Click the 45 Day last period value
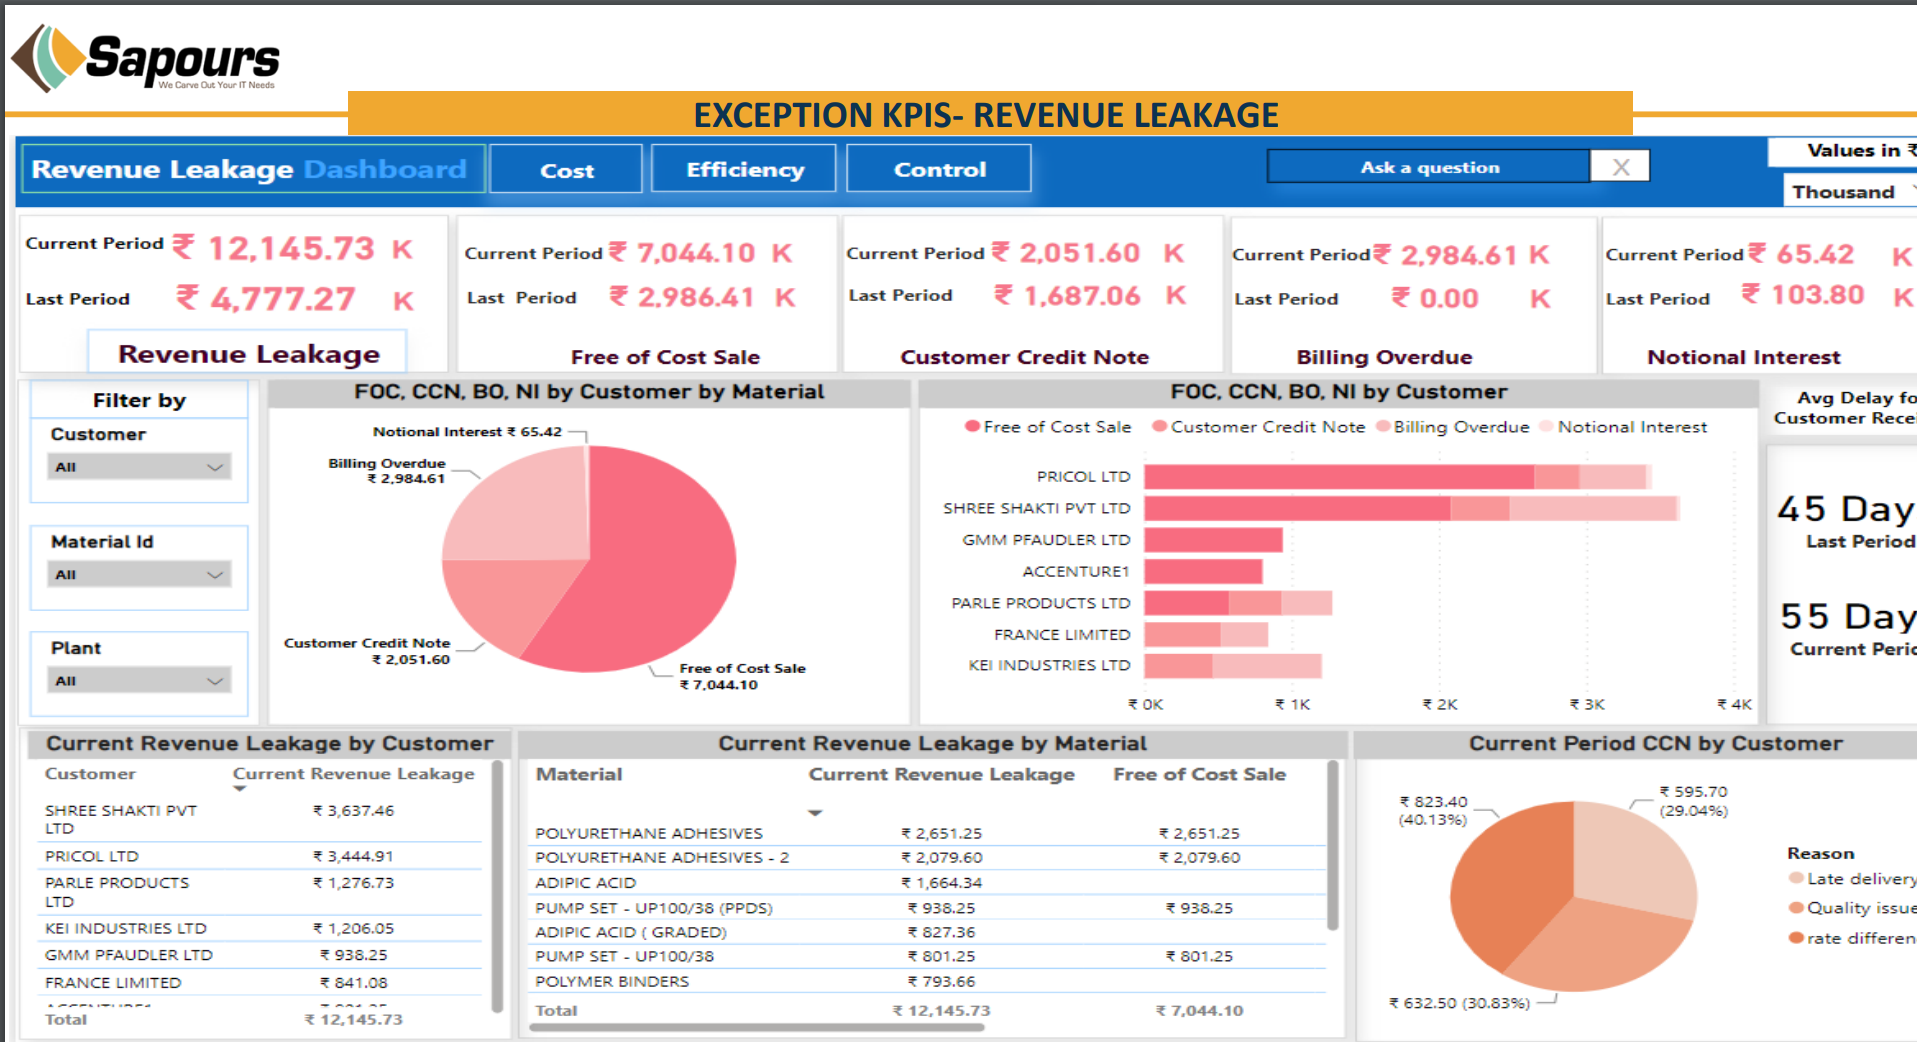The width and height of the screenshot is (1917, 1042). click(1845, 509)
